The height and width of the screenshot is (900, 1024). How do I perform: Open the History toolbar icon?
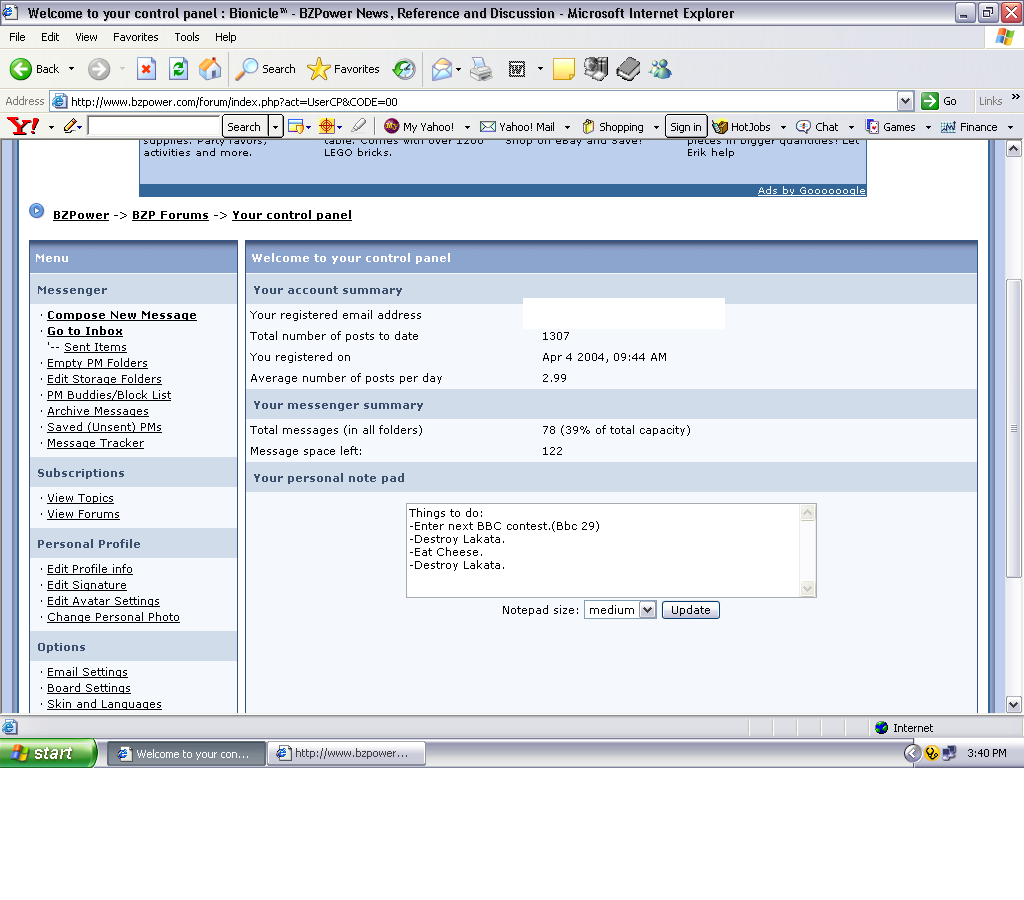pyautogui.click(x=404, y=69)
